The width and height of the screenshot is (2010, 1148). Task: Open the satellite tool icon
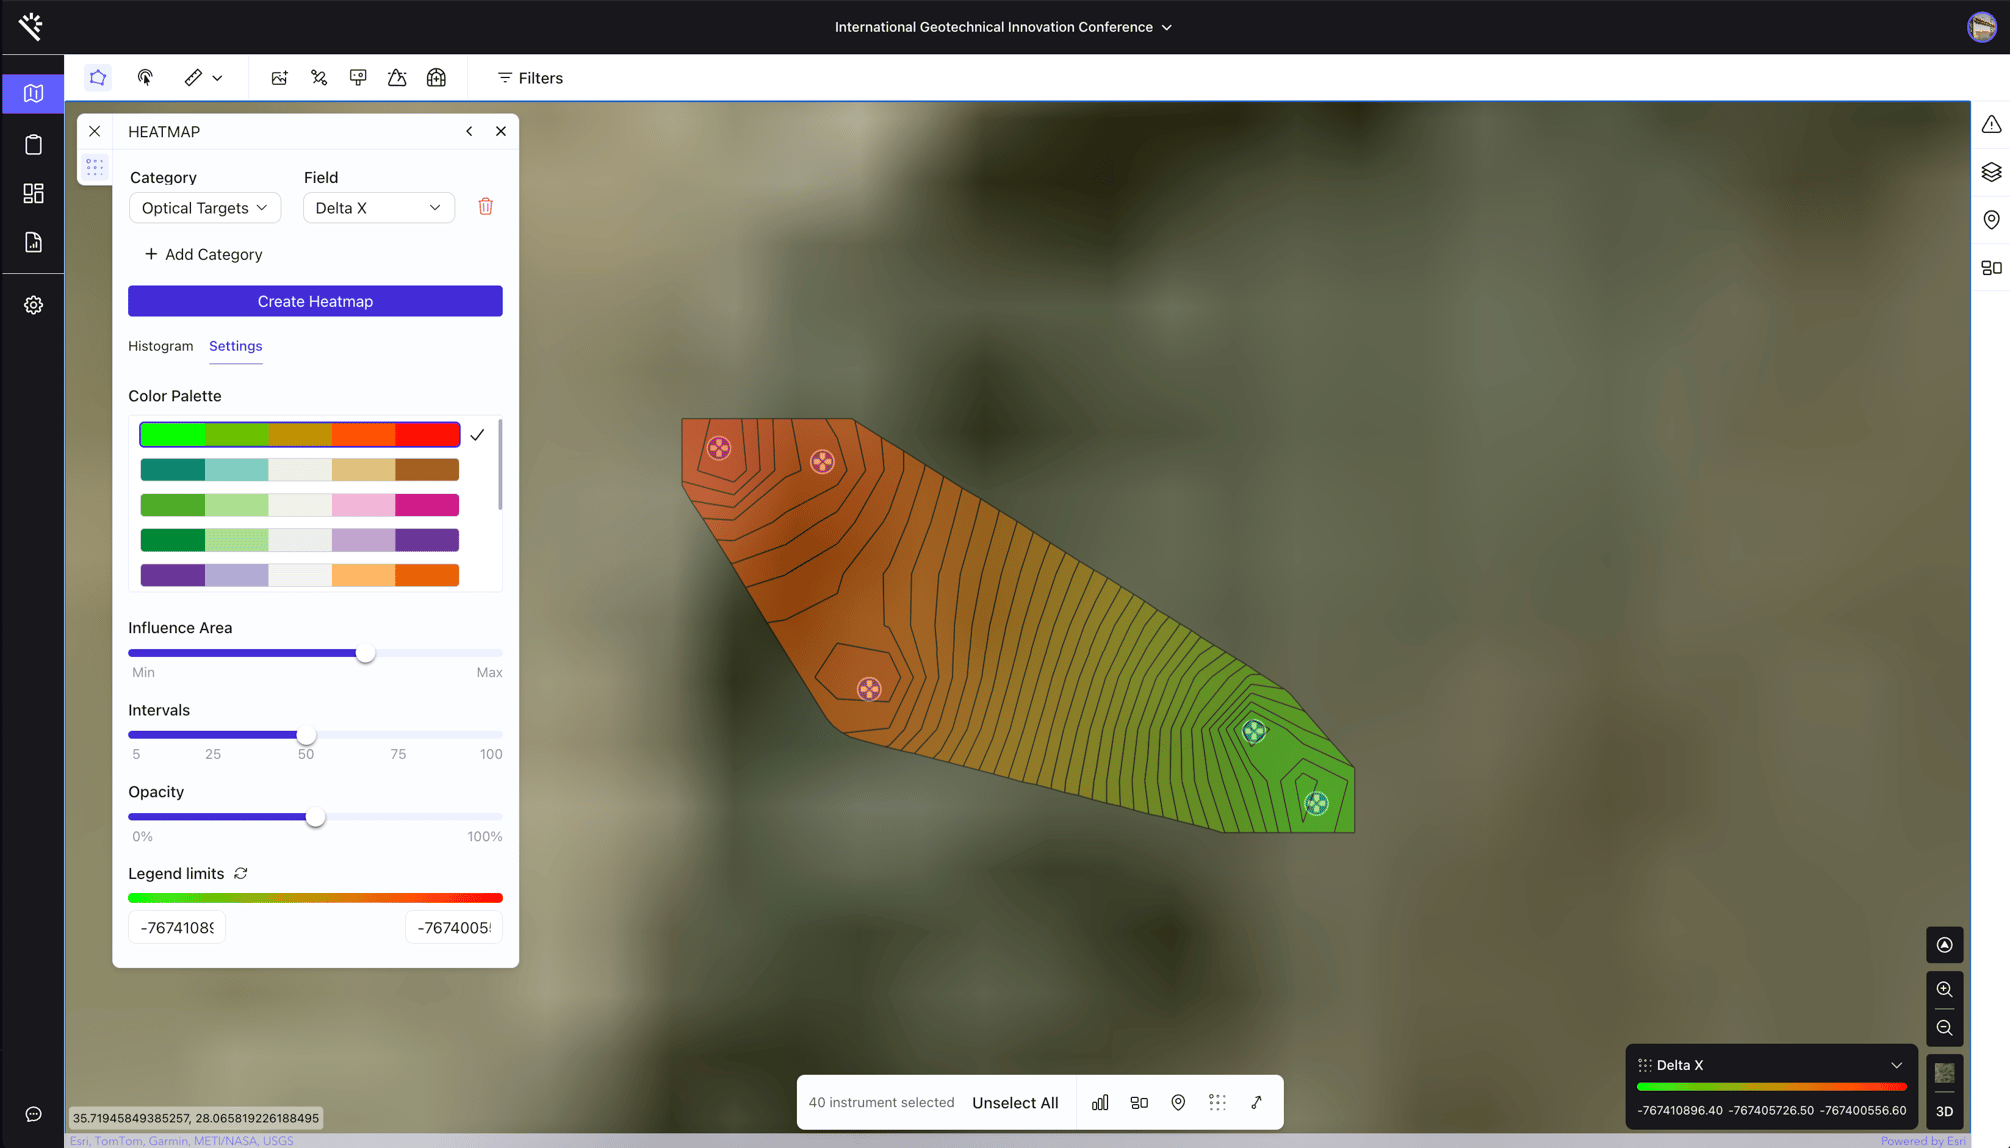click(x=319, y=78)
